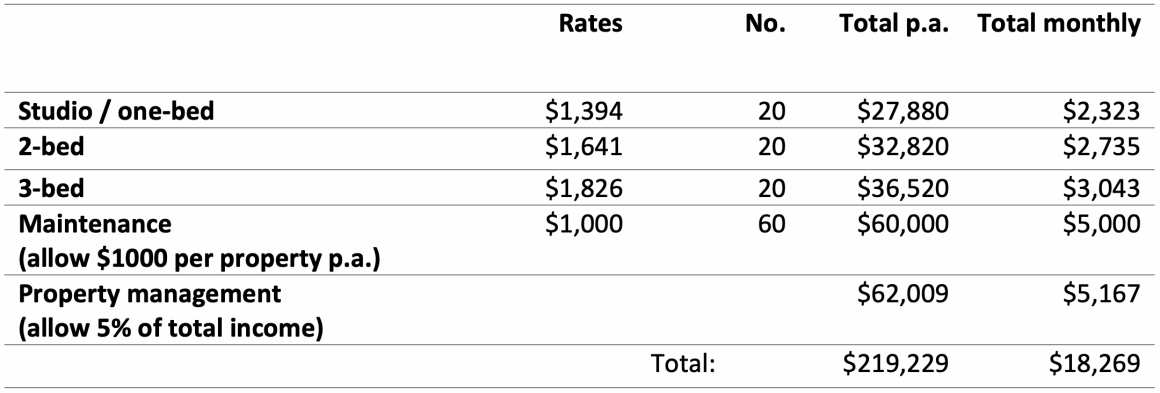The width and height of the screenshot is (1160, 393).
Task: Click the Studio / one-bed row label
Action: (x=115, y=112)
